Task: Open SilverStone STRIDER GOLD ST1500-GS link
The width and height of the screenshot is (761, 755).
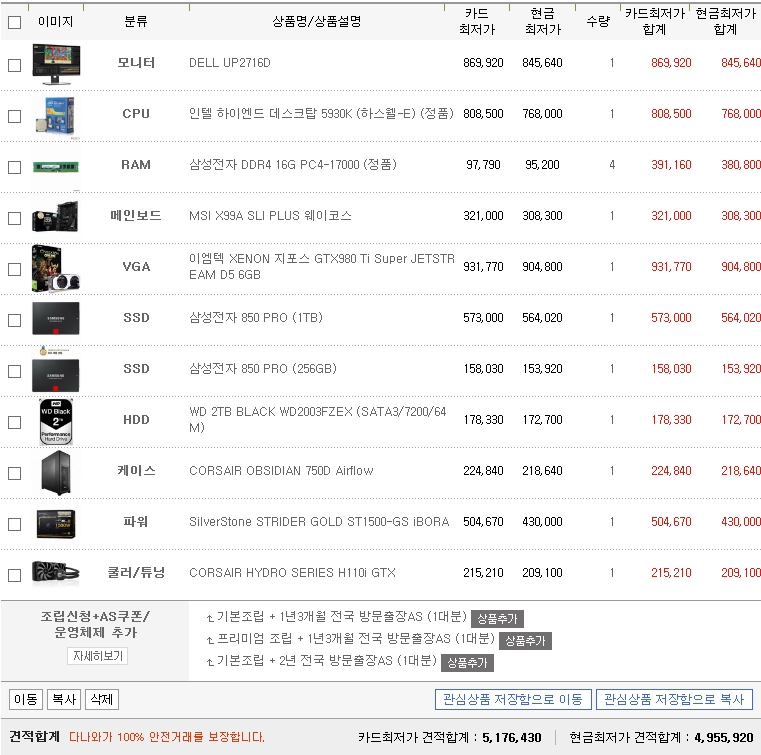Action: click(319, 522)
